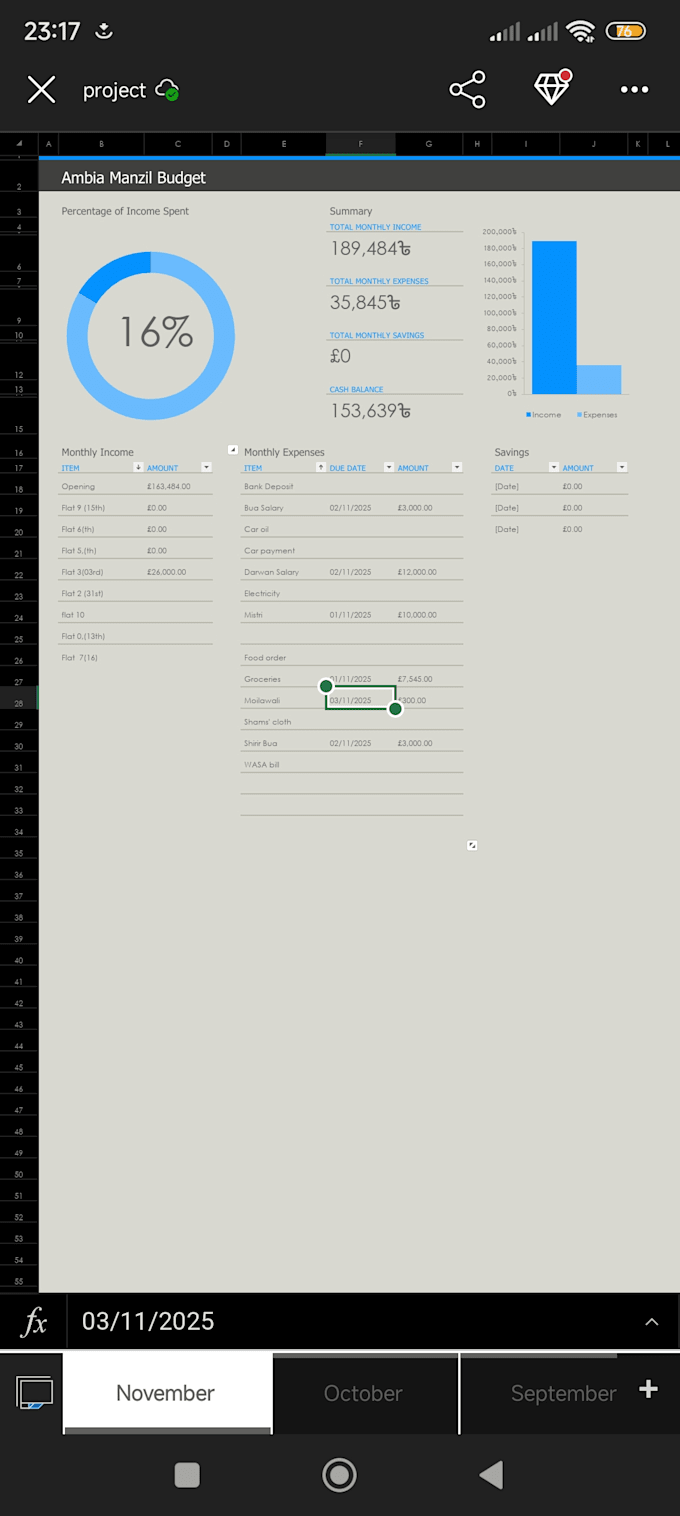The image size is (680, 1516).
Task: Tap the cloud sync status icon
Action: tap(168, 90)
